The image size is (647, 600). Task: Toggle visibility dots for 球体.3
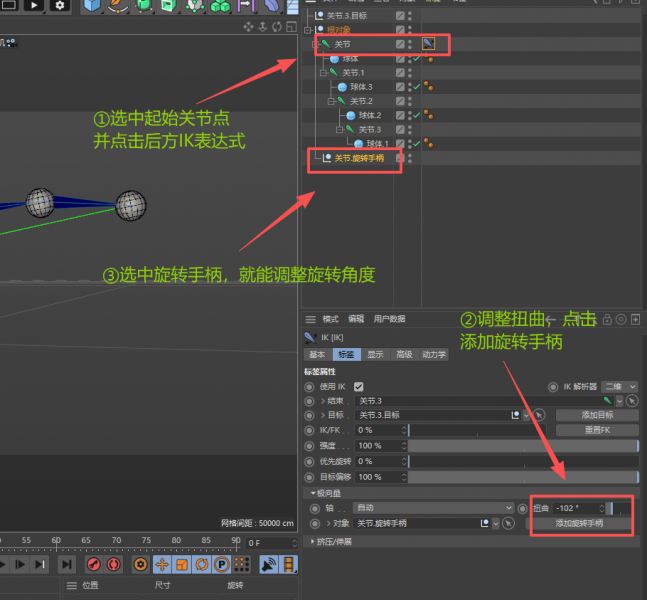(409, 88)
